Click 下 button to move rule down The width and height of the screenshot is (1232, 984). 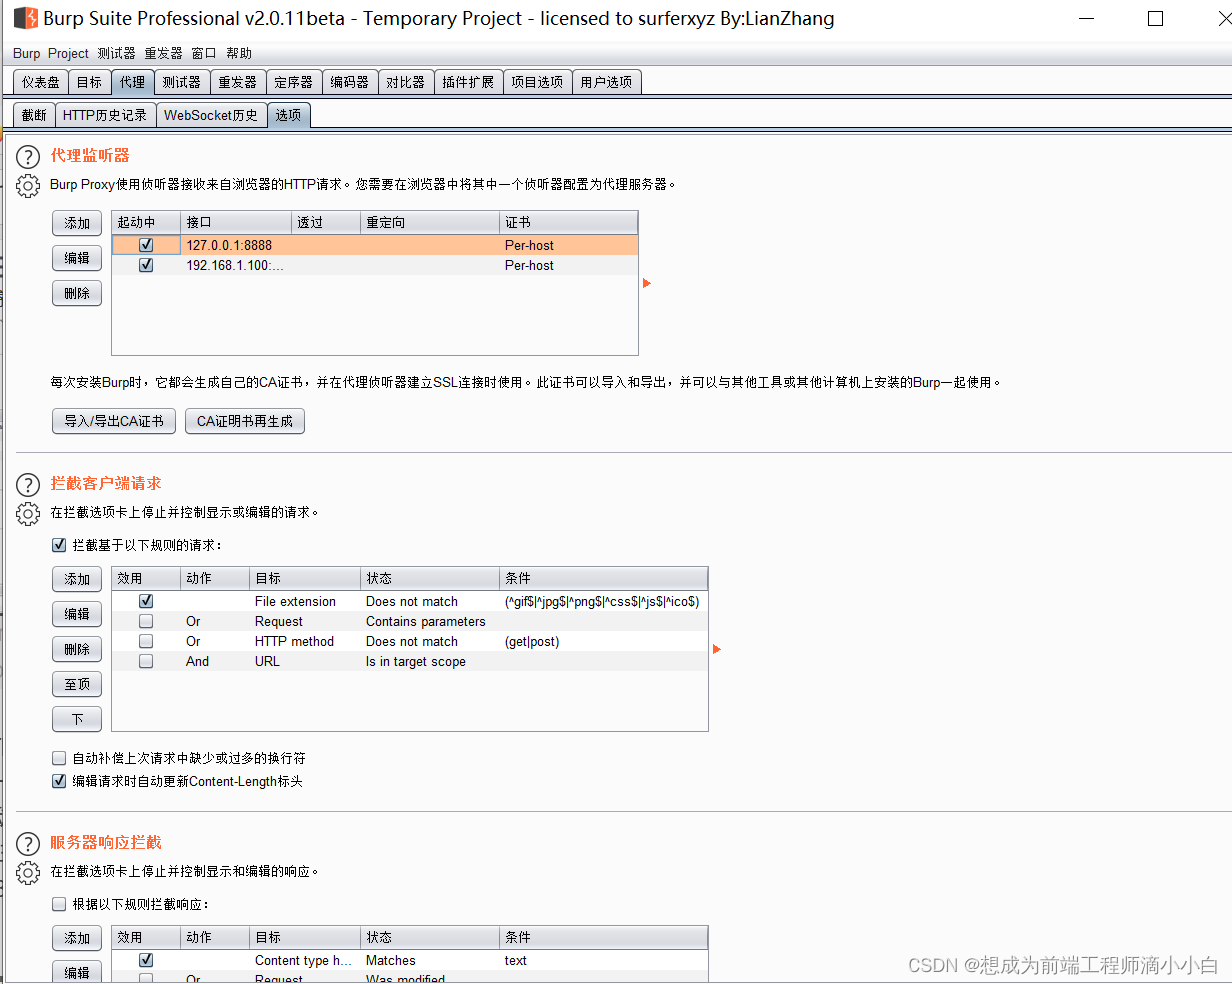pos(77,719)
